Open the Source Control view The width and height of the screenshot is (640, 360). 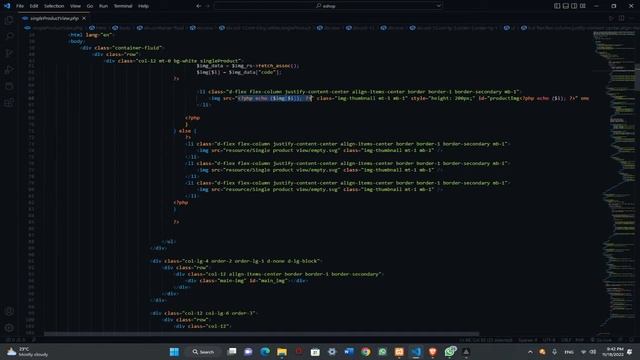[9, 53]
